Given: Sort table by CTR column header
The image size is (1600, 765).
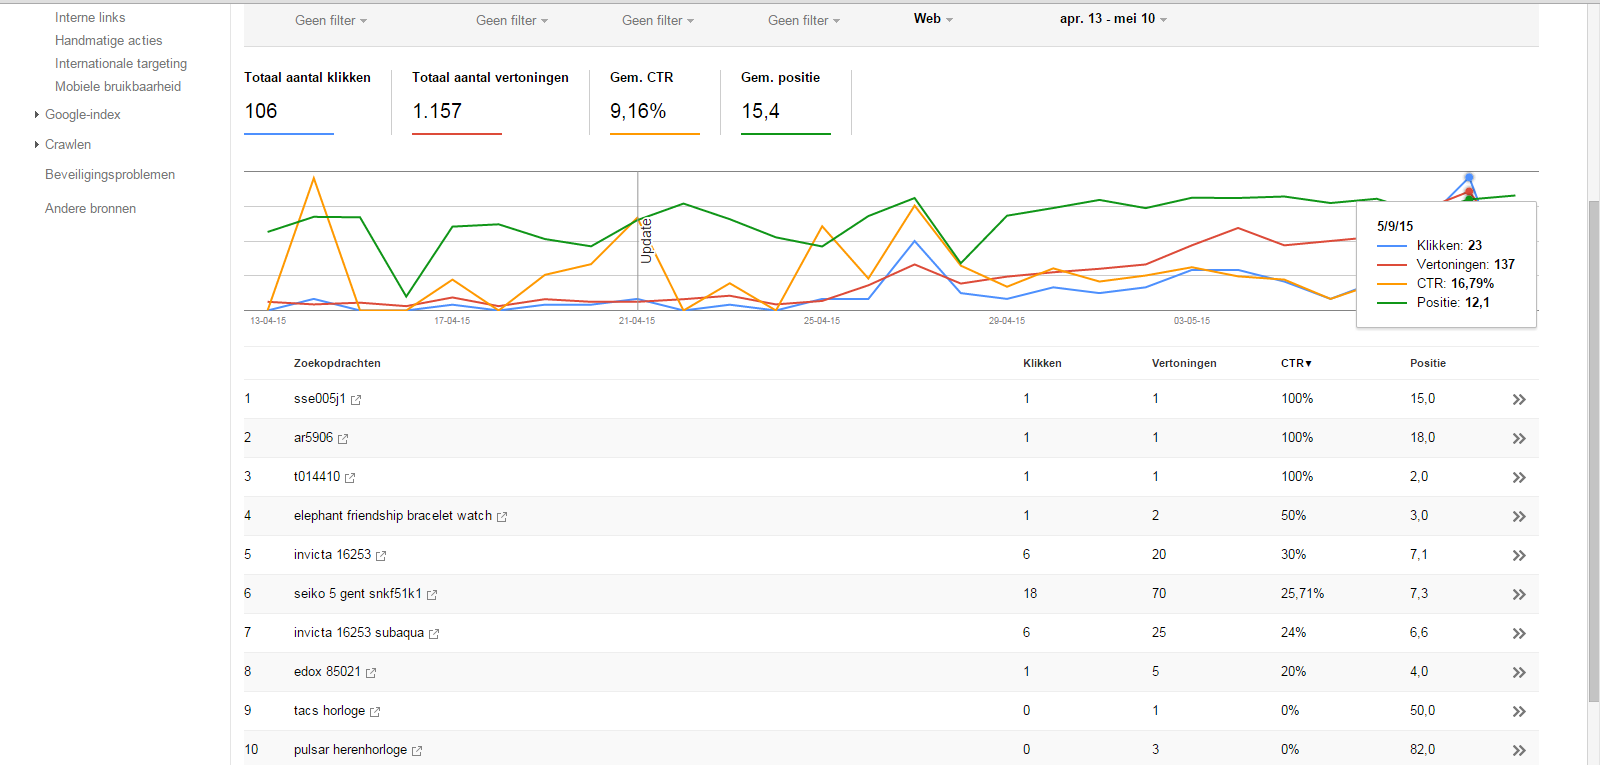Looking at the screenshot, I should [1296, 364].
